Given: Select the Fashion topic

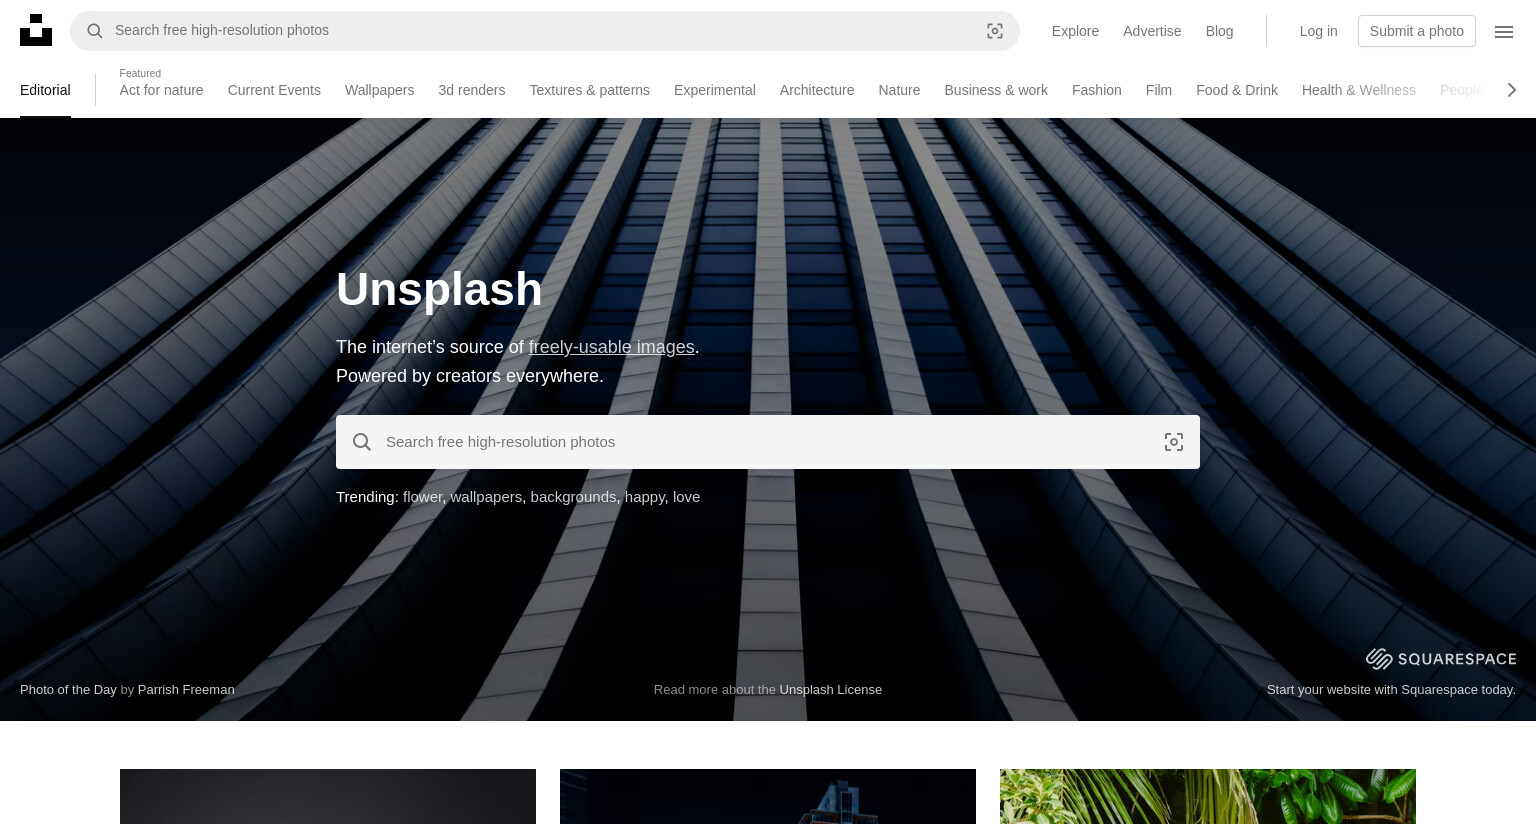Looking at the screenshot, I should tap(1096, 90).
